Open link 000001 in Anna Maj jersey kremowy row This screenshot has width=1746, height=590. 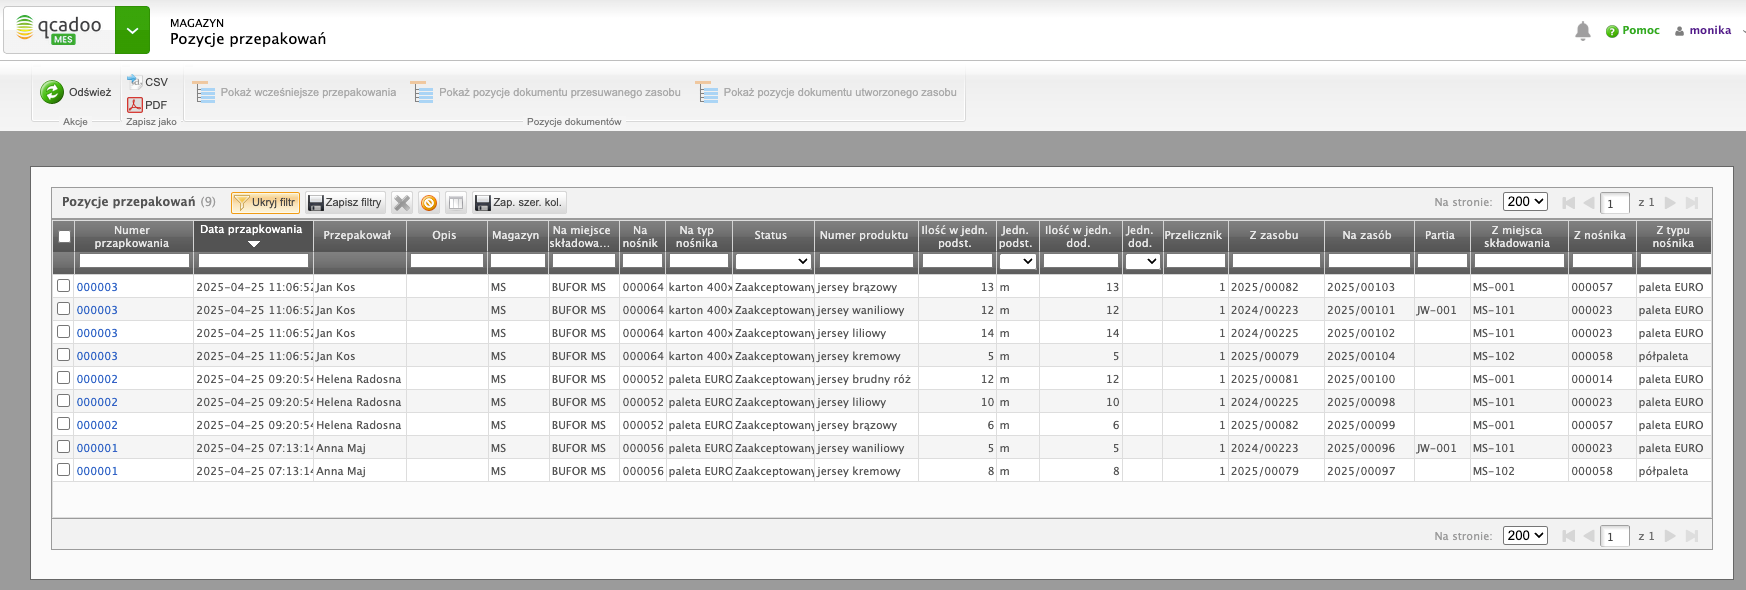(x=97, y=471)
